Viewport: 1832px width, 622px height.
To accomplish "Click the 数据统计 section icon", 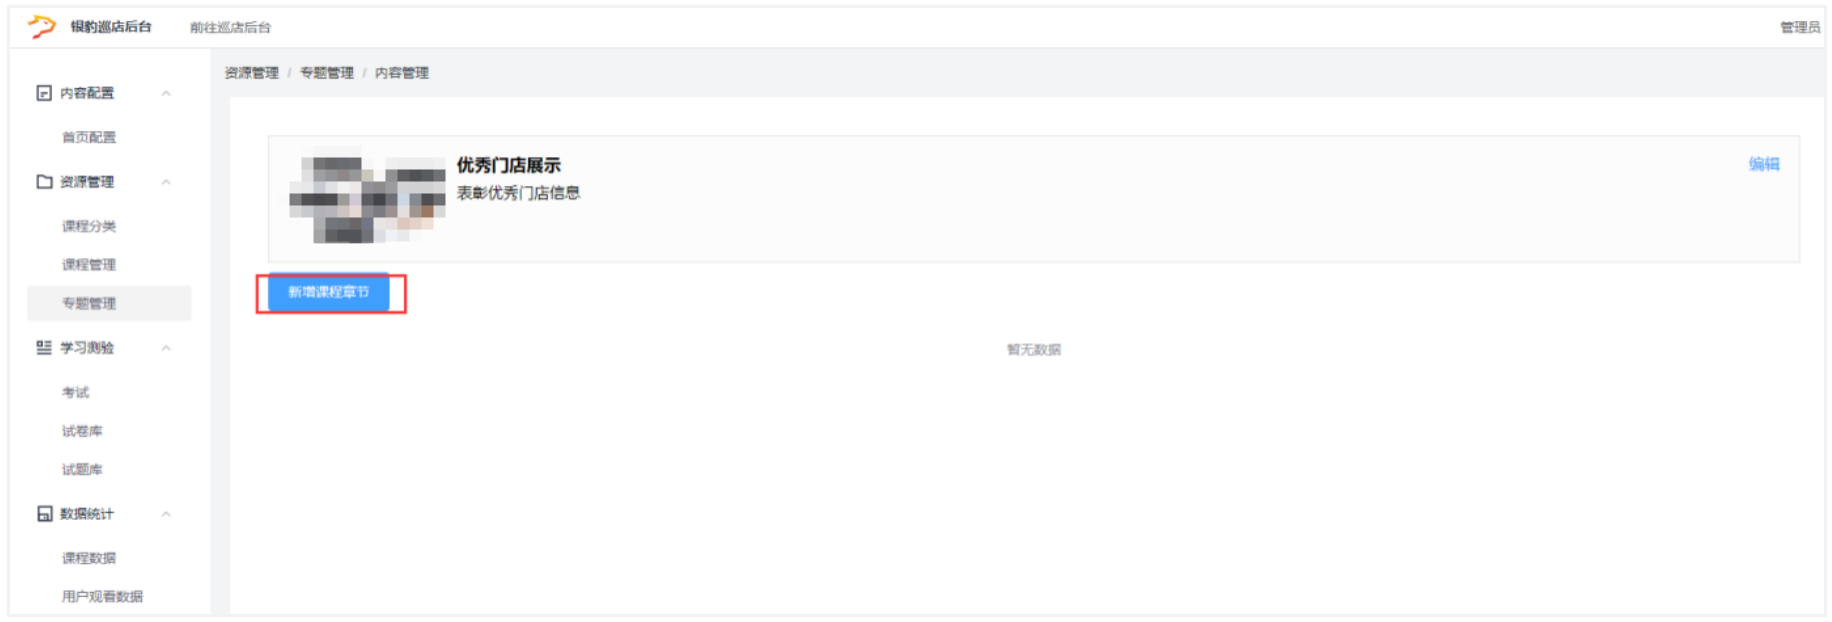I will pos(44,514).
